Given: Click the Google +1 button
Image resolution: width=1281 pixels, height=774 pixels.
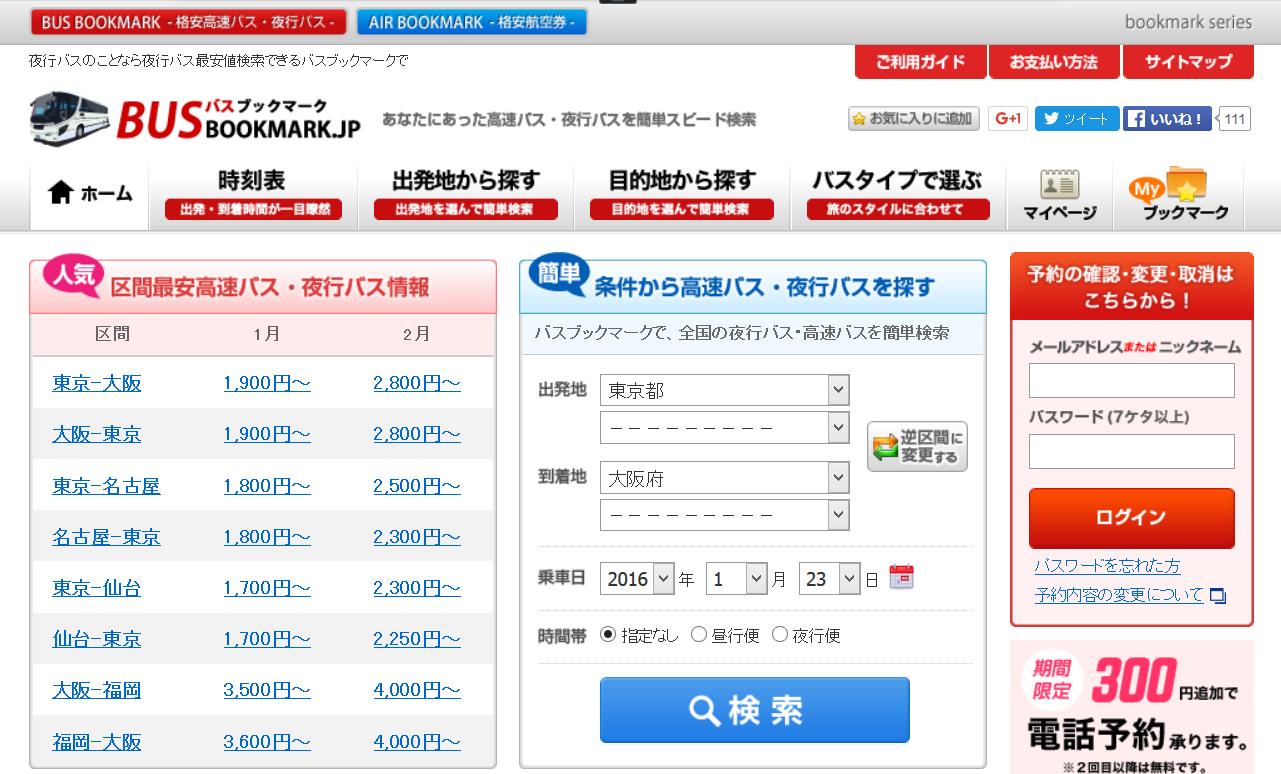Looking at the screenshot, I should click(x=1008, y=119).
